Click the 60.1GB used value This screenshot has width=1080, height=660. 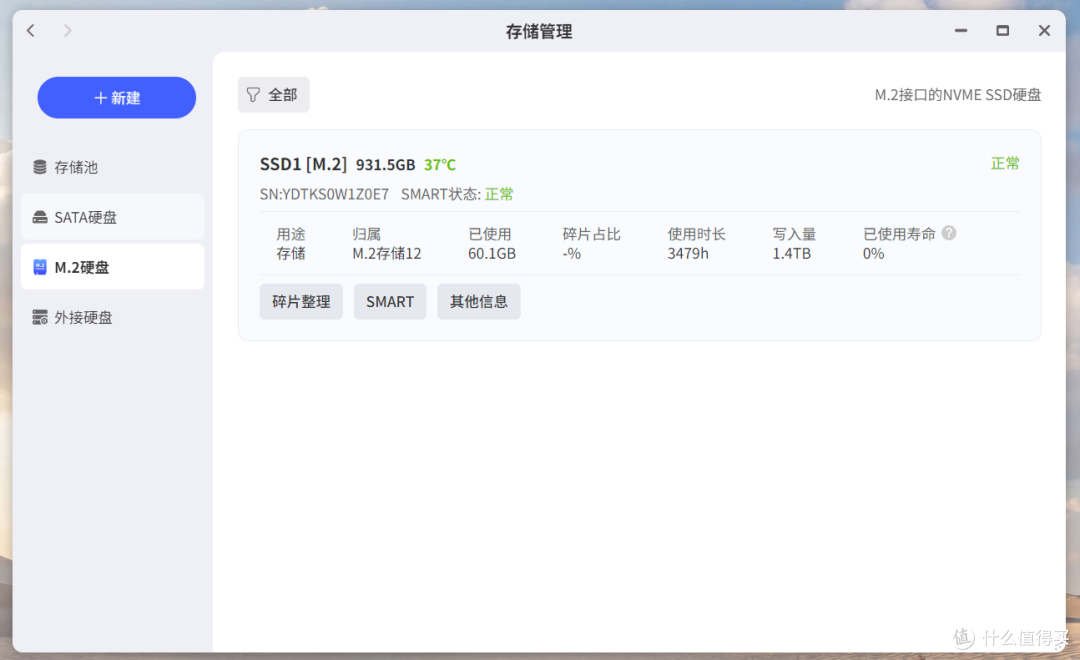click(492, 254)
